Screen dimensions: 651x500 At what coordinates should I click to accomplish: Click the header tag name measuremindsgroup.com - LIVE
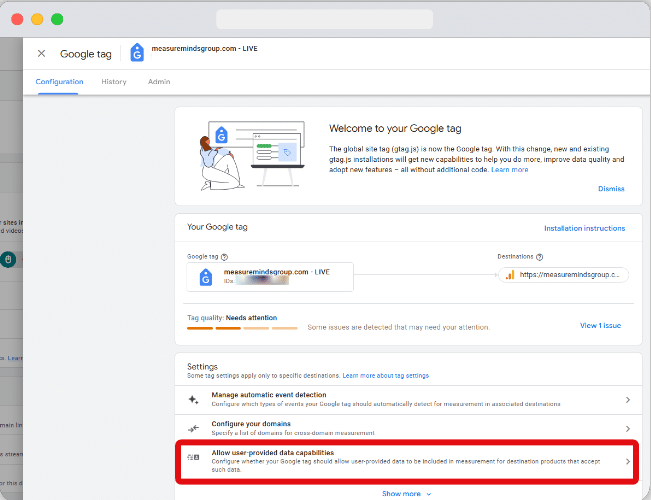204,49
